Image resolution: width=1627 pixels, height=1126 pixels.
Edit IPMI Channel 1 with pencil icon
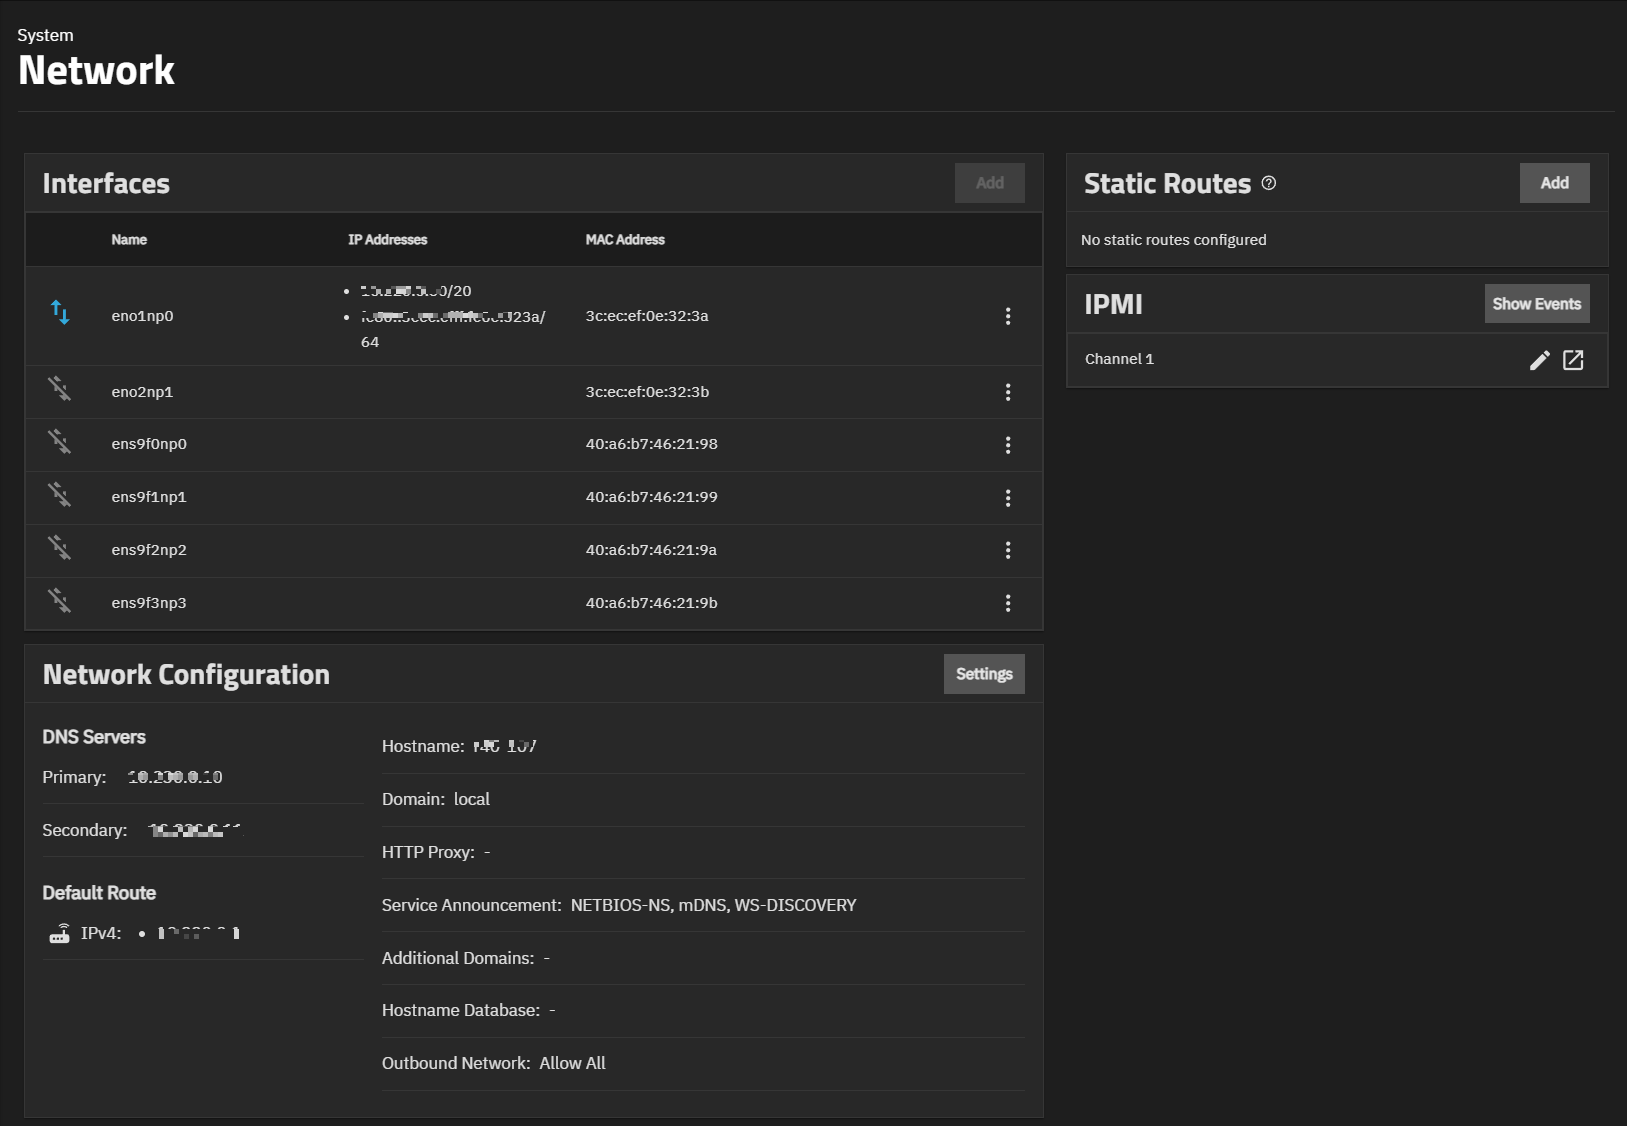pyautogui.click(x=1539, y=360)
